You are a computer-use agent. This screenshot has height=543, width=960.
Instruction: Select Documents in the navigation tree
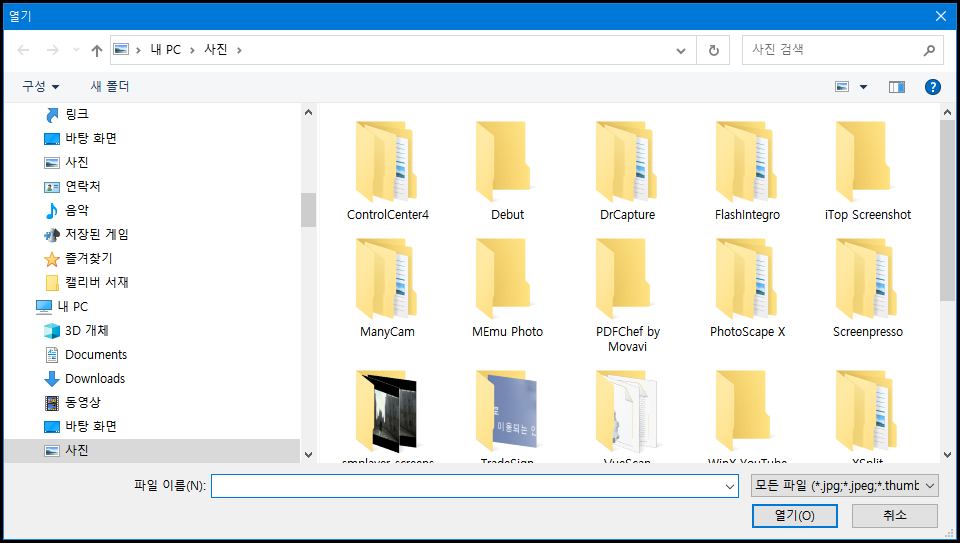pyautogui.click(x=96, y=354)
